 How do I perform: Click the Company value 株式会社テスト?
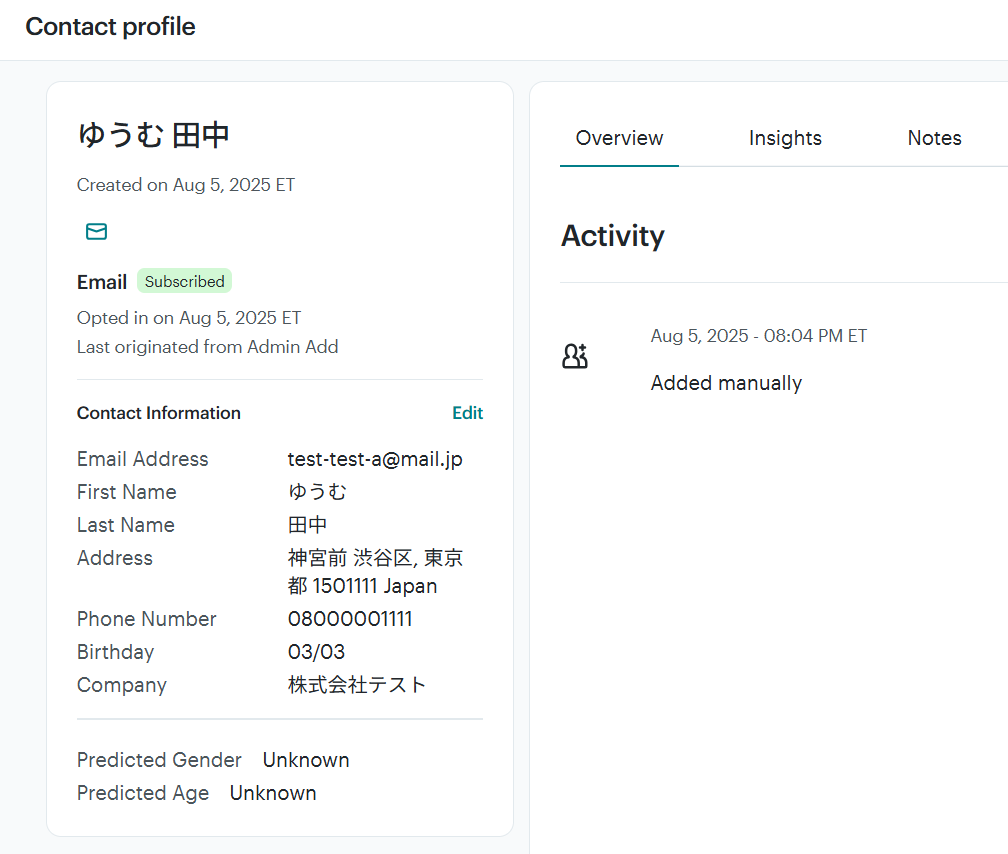click(x=357, y=685)
